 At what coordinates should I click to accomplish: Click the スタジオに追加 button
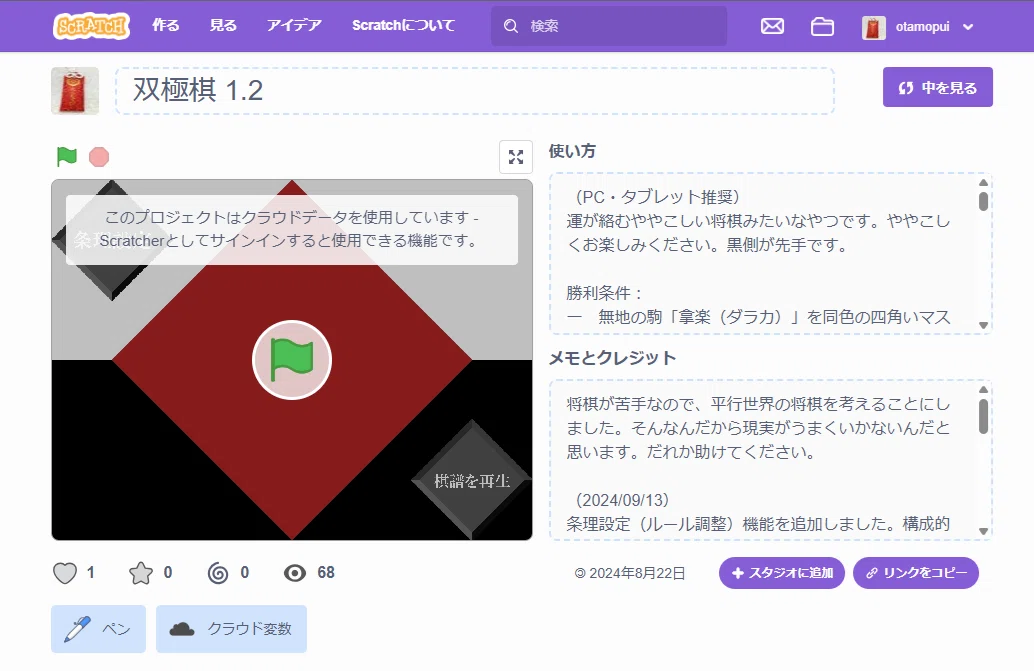click(781, 573)
